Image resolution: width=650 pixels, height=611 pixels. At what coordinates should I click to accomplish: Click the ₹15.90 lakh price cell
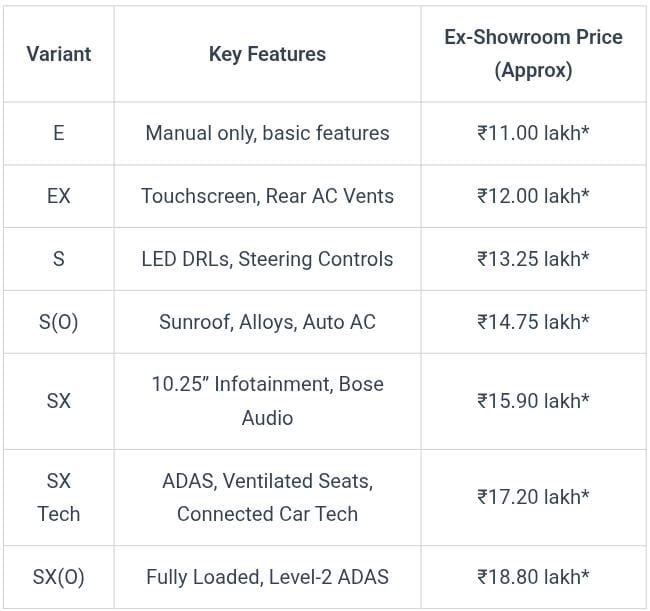coord(533,401)
